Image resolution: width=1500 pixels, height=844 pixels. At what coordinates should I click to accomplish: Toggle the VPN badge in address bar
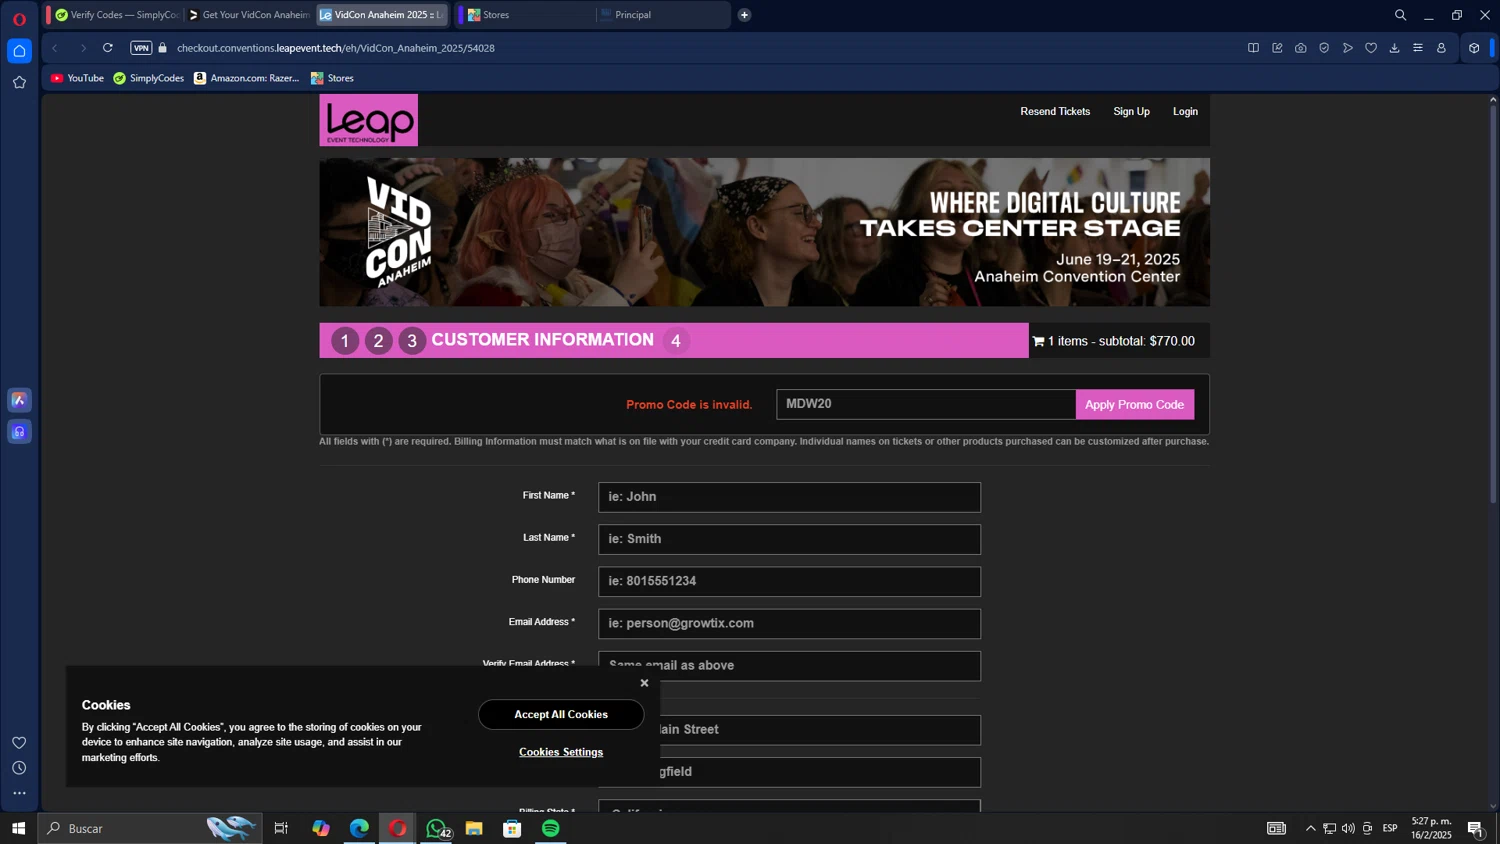(x=141, y=48)
